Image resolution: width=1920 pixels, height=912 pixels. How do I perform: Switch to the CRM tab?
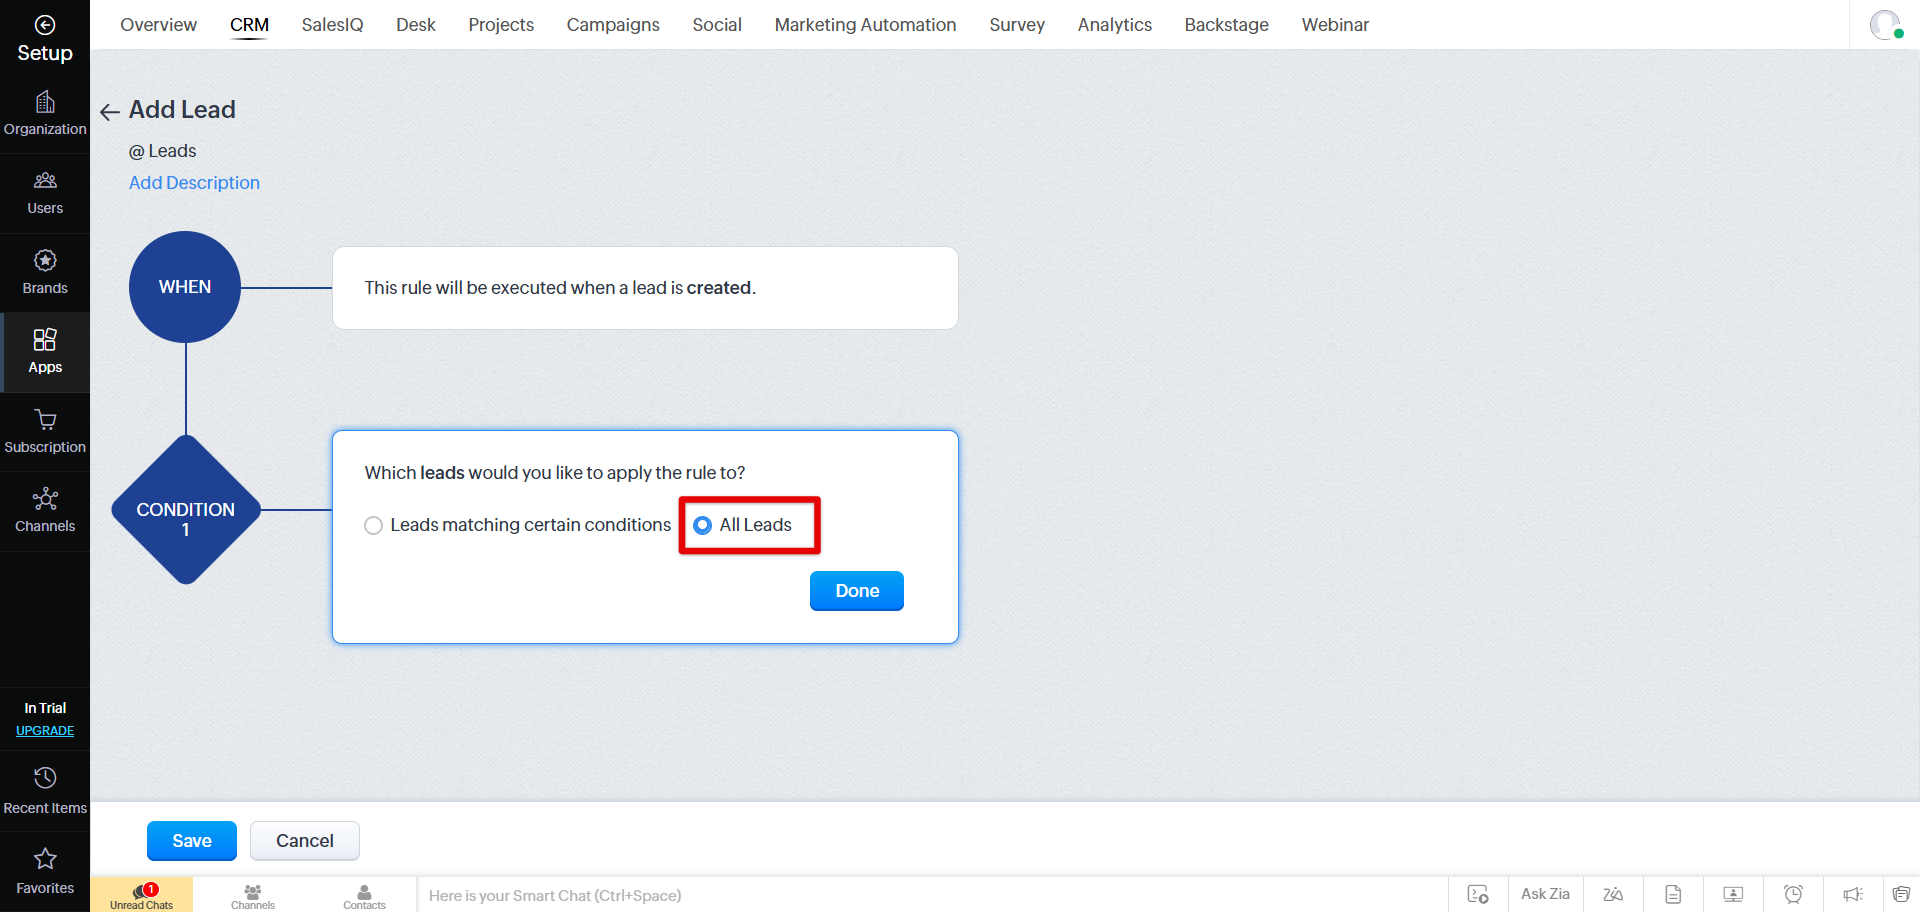coord(249,25)
